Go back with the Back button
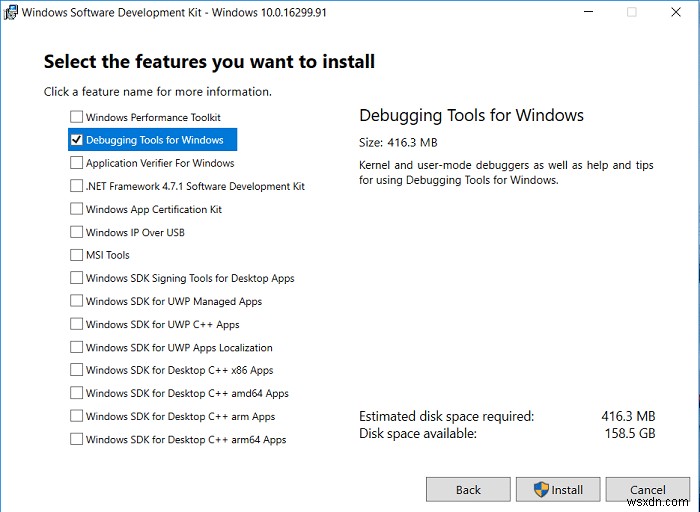This screenshot has height=512, width=700. point(468,489)
